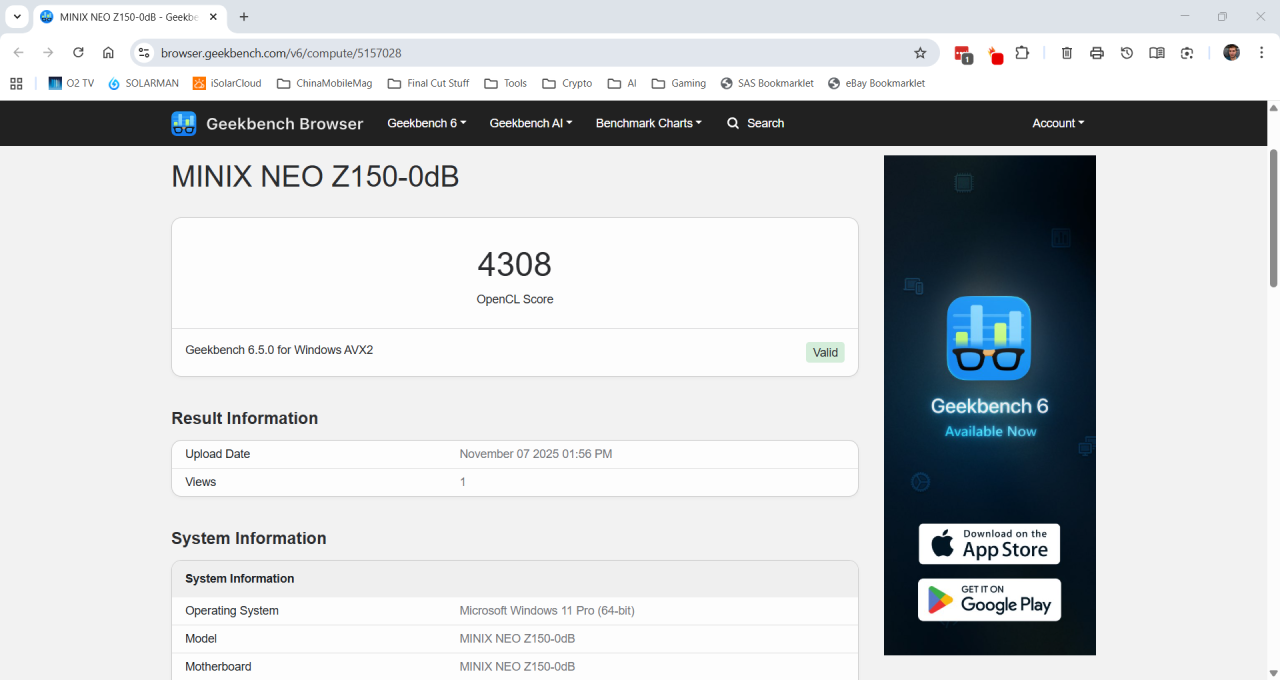
Task: Open the Search in the navigation bar
Action: pos(755,123)
